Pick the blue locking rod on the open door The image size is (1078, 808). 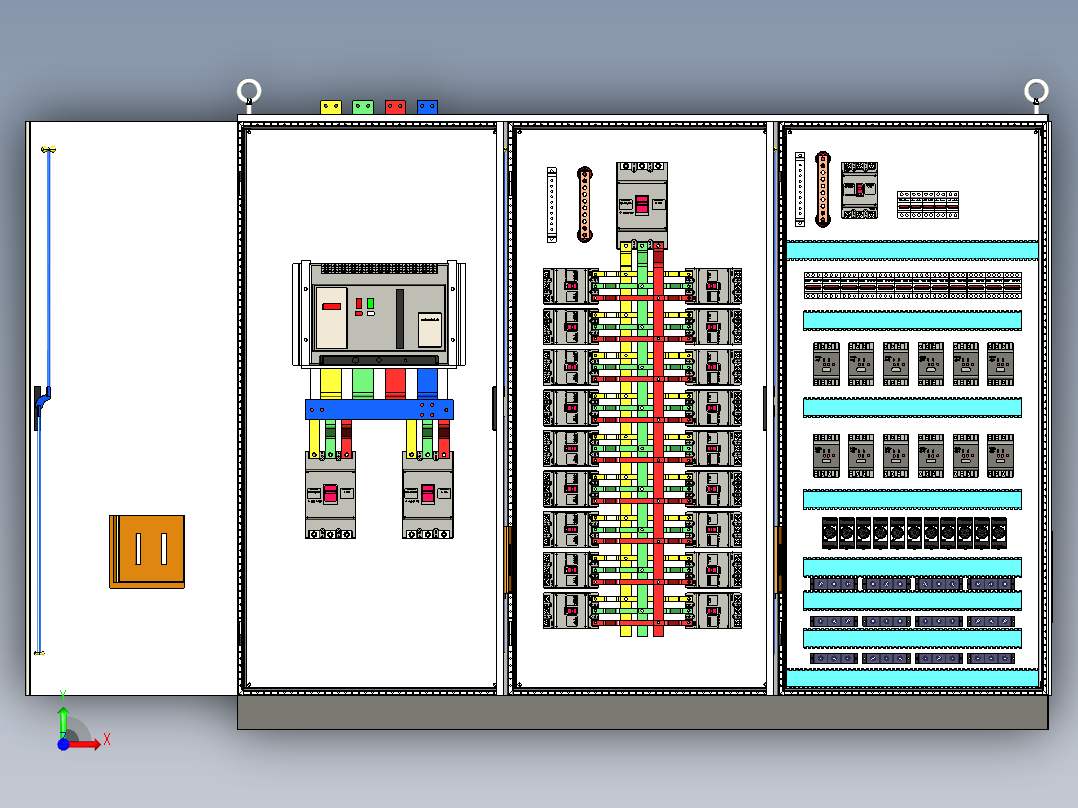(x=48, y=270)
